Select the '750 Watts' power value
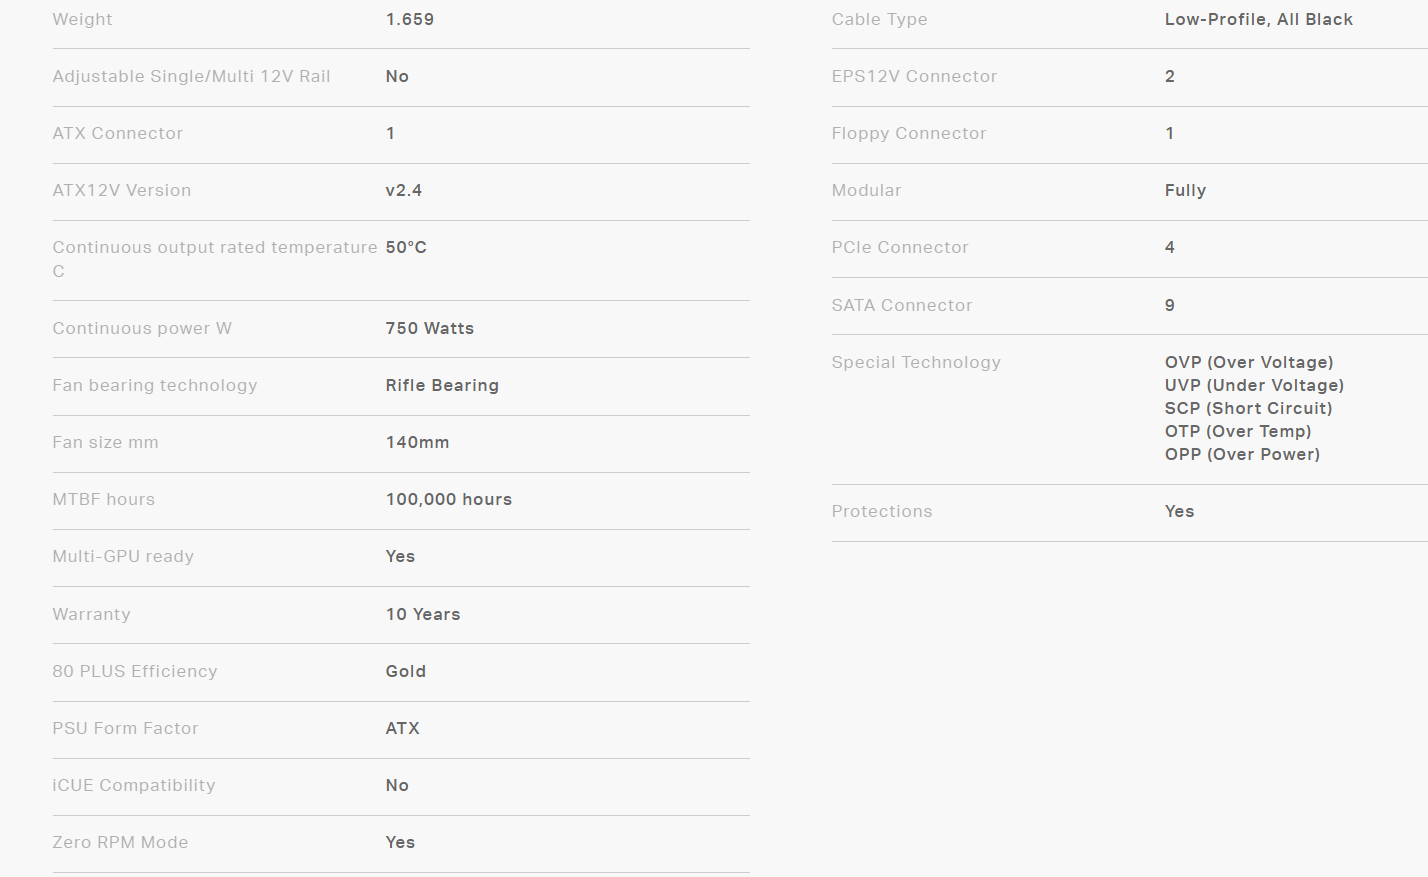 429,328
